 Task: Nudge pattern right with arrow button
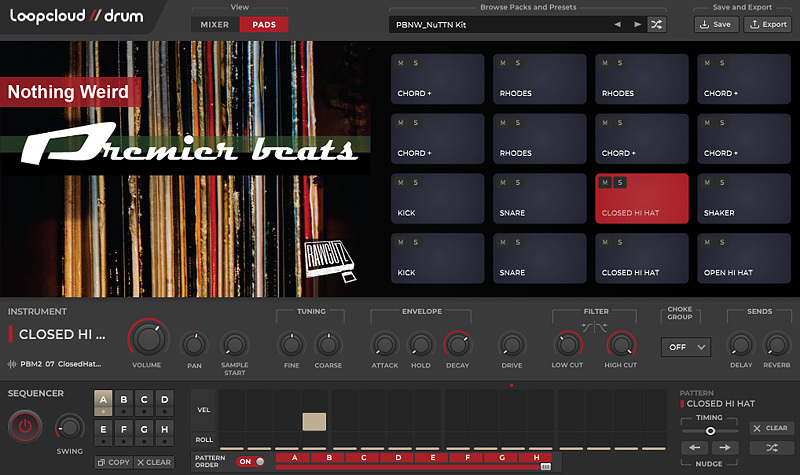pos(725,448)
